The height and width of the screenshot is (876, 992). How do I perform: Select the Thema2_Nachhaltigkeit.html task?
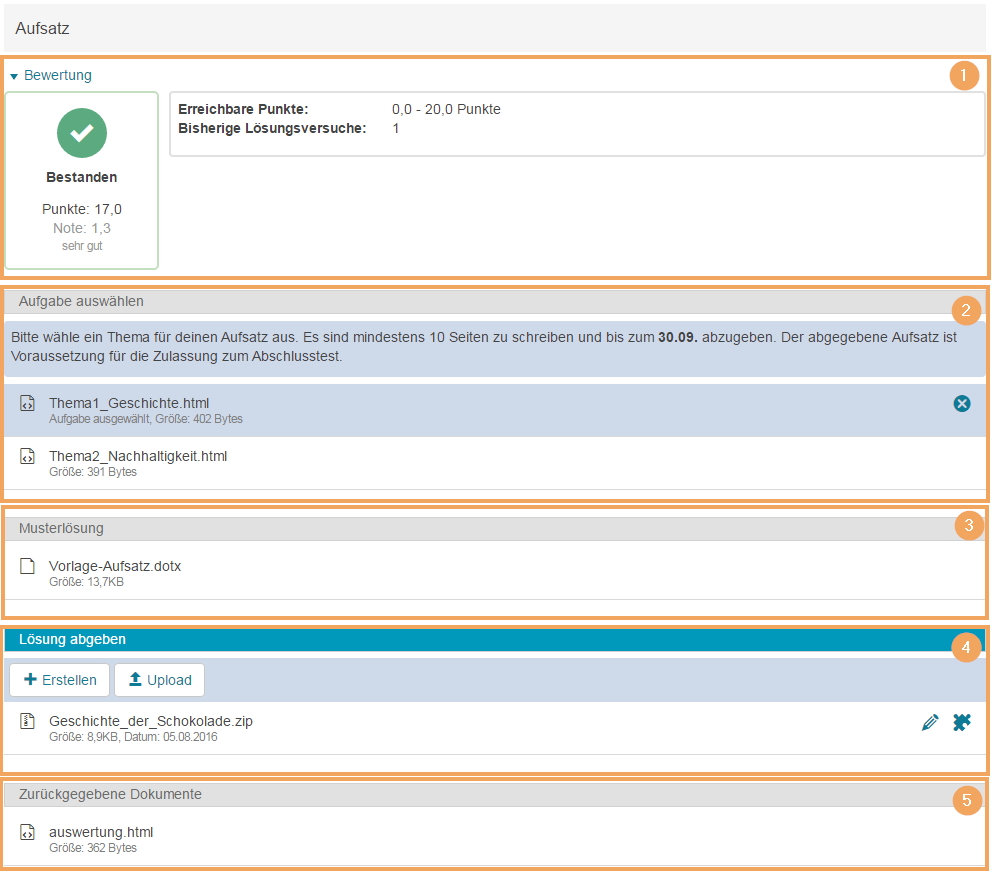138,456
